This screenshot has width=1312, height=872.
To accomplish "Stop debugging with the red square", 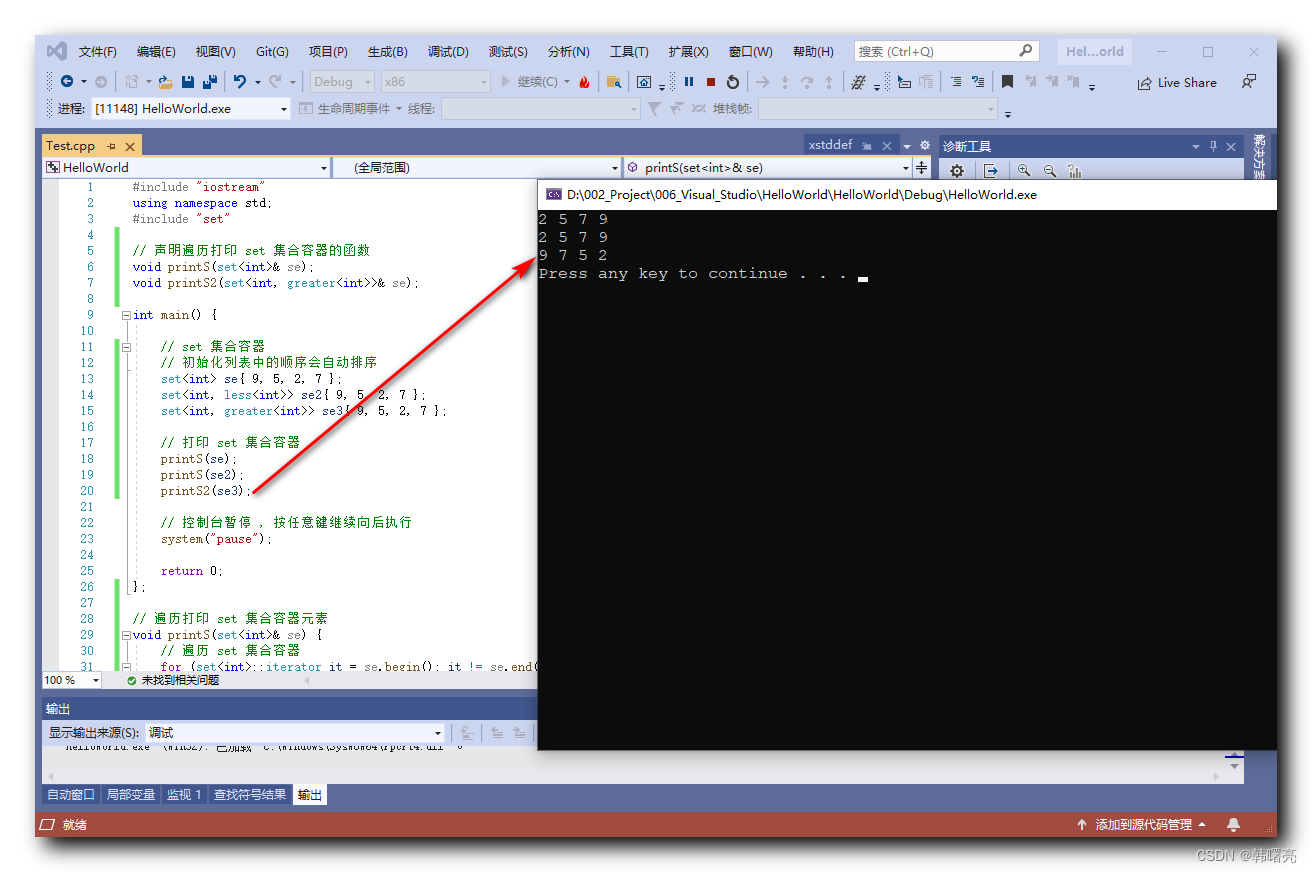I will tap(711, 82).
